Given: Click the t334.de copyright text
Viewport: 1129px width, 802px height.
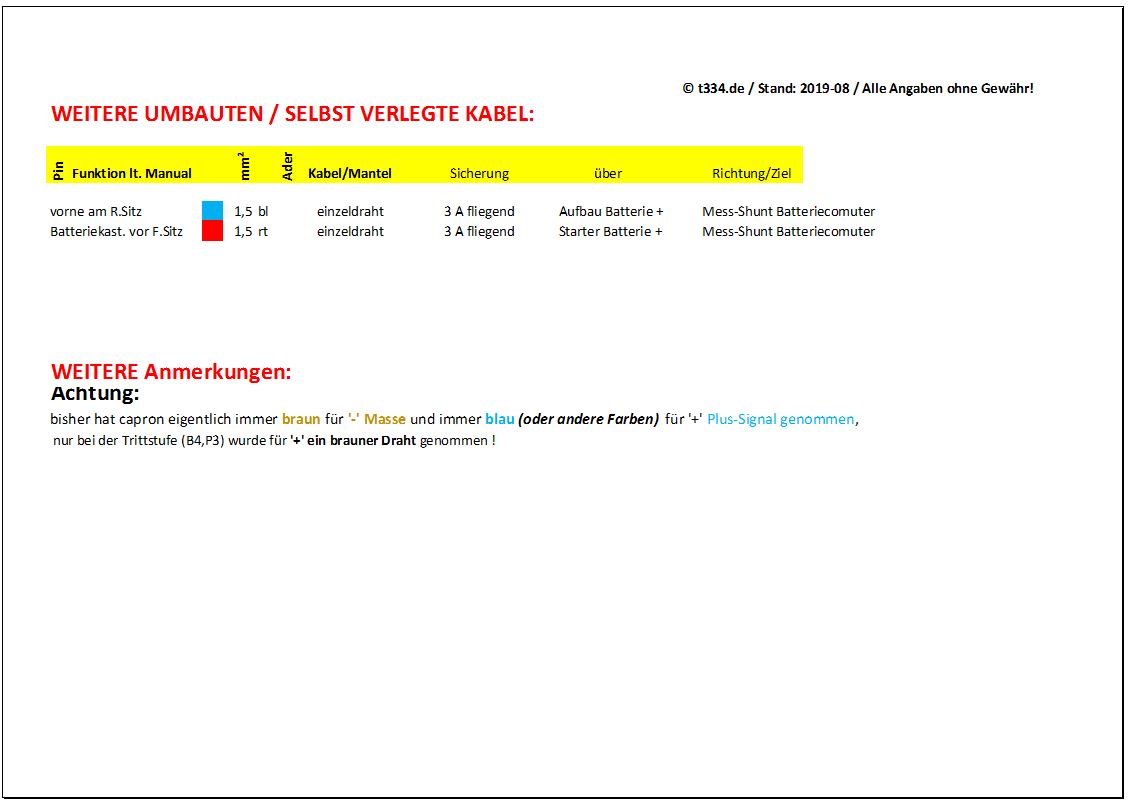Looking at the screenshot, I should pyautogui.click(x=857, y=88).
